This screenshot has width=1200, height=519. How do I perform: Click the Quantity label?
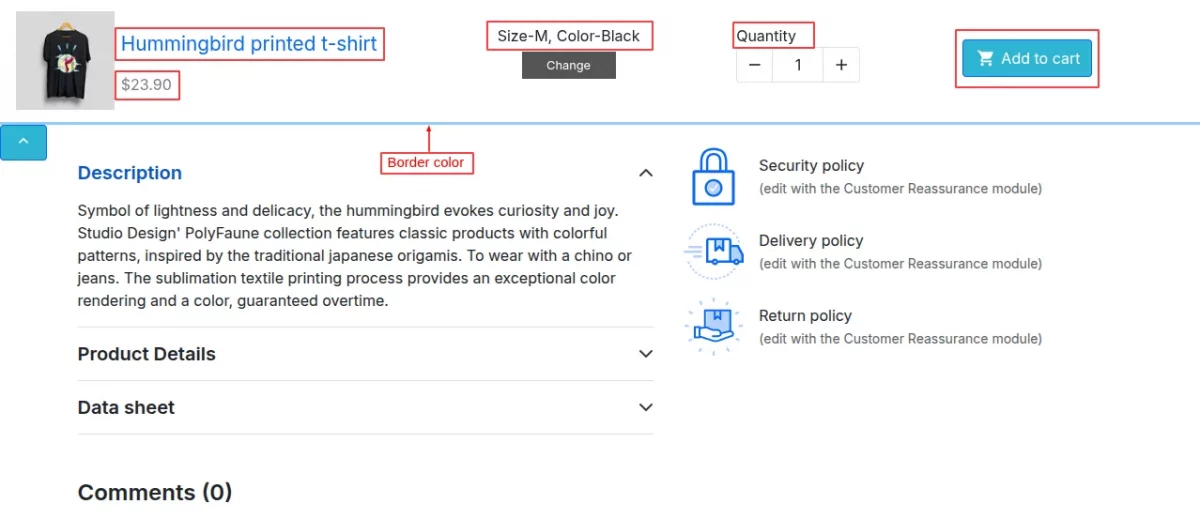click(x=766, y=36)
